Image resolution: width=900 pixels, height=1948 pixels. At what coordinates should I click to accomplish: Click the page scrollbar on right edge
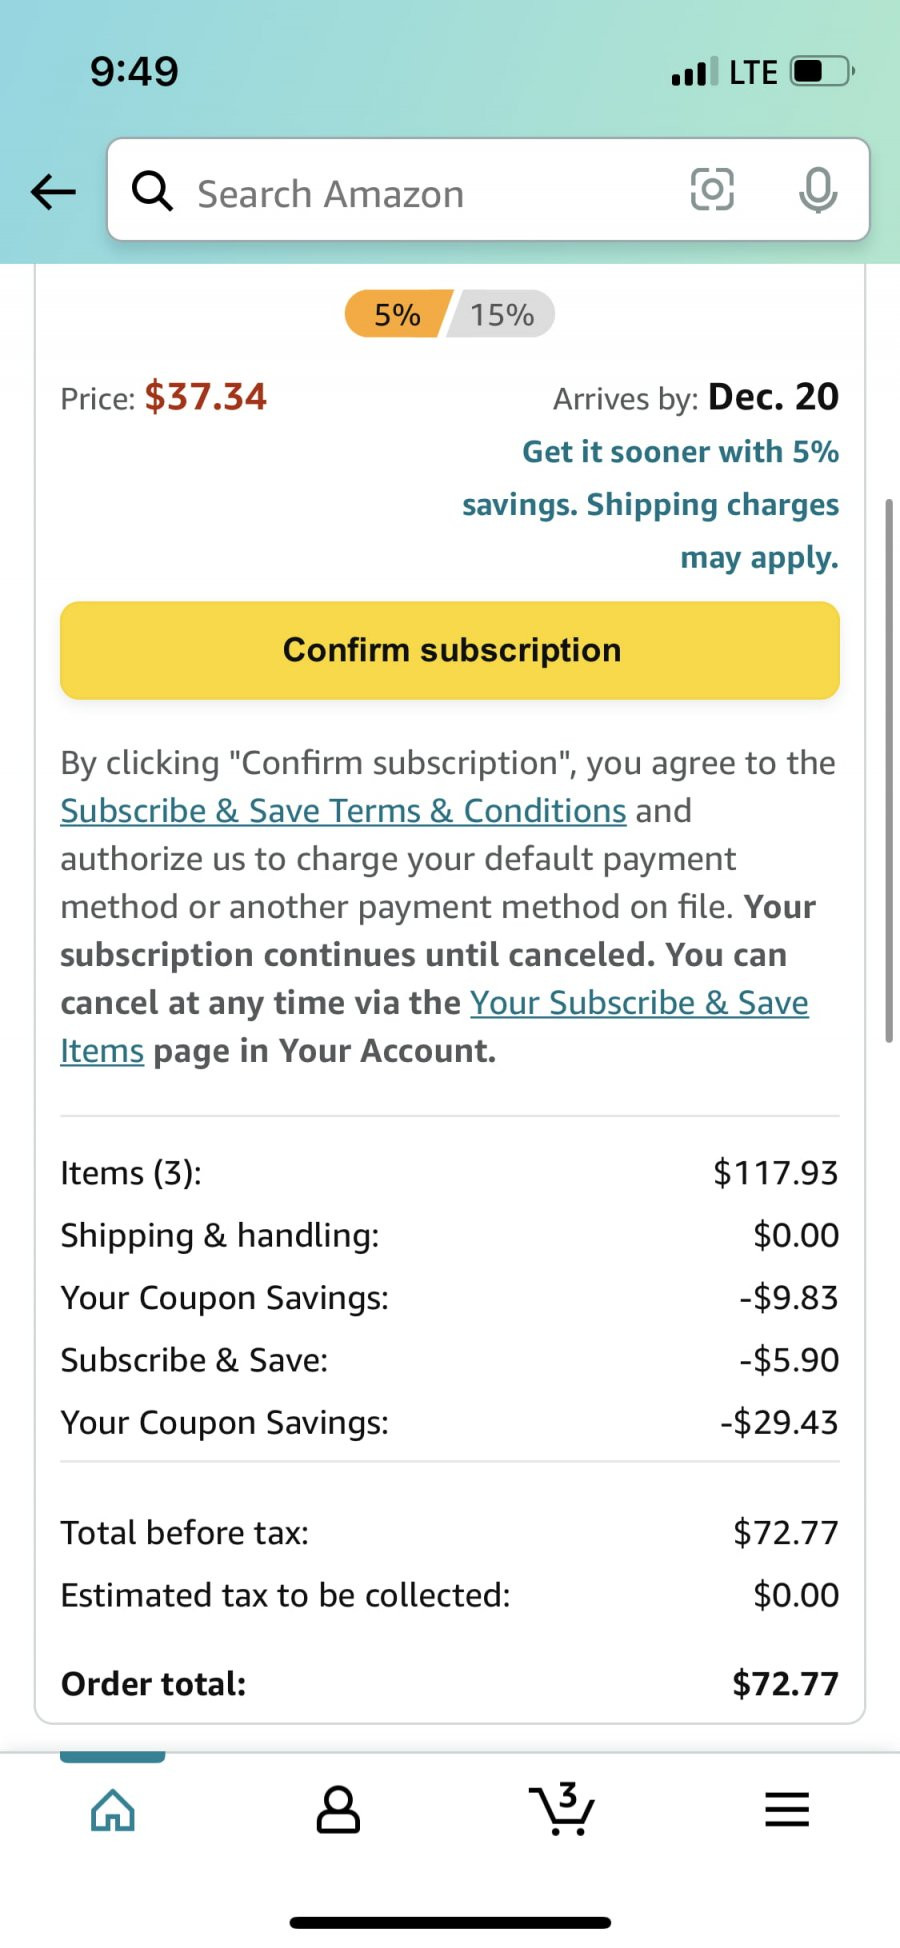coord(888,770)
